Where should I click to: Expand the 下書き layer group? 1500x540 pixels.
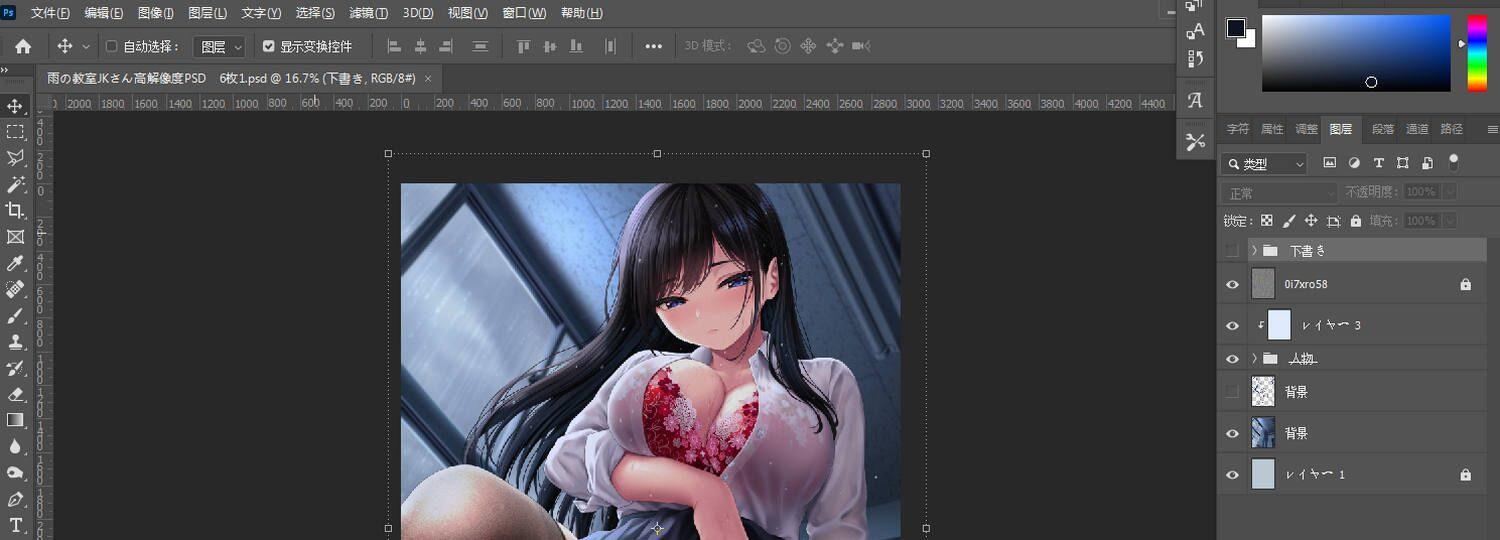click(1254, 250)
